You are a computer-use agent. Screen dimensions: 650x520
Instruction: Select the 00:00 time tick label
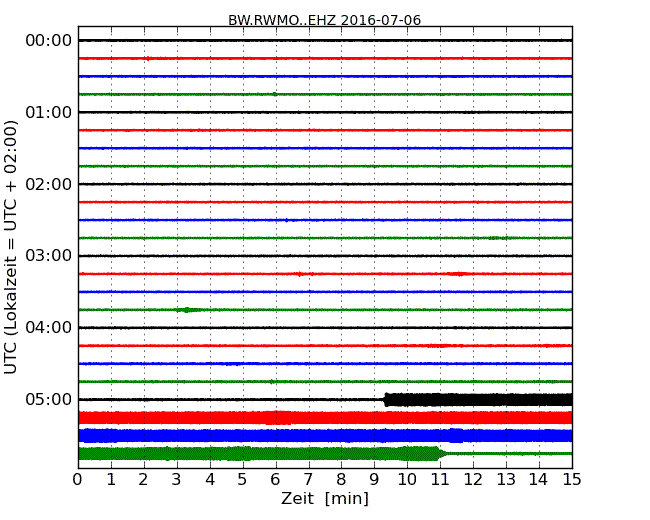pos(49,41)
